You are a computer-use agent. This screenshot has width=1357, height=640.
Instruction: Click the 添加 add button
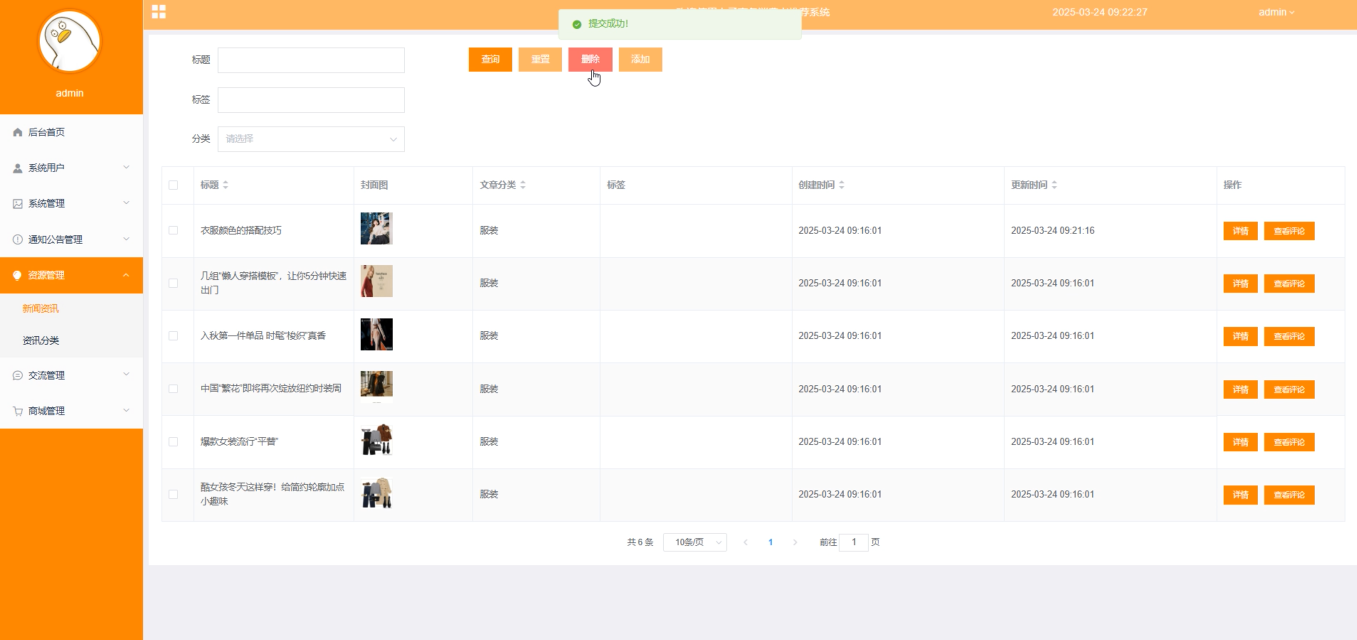(640, 59)
